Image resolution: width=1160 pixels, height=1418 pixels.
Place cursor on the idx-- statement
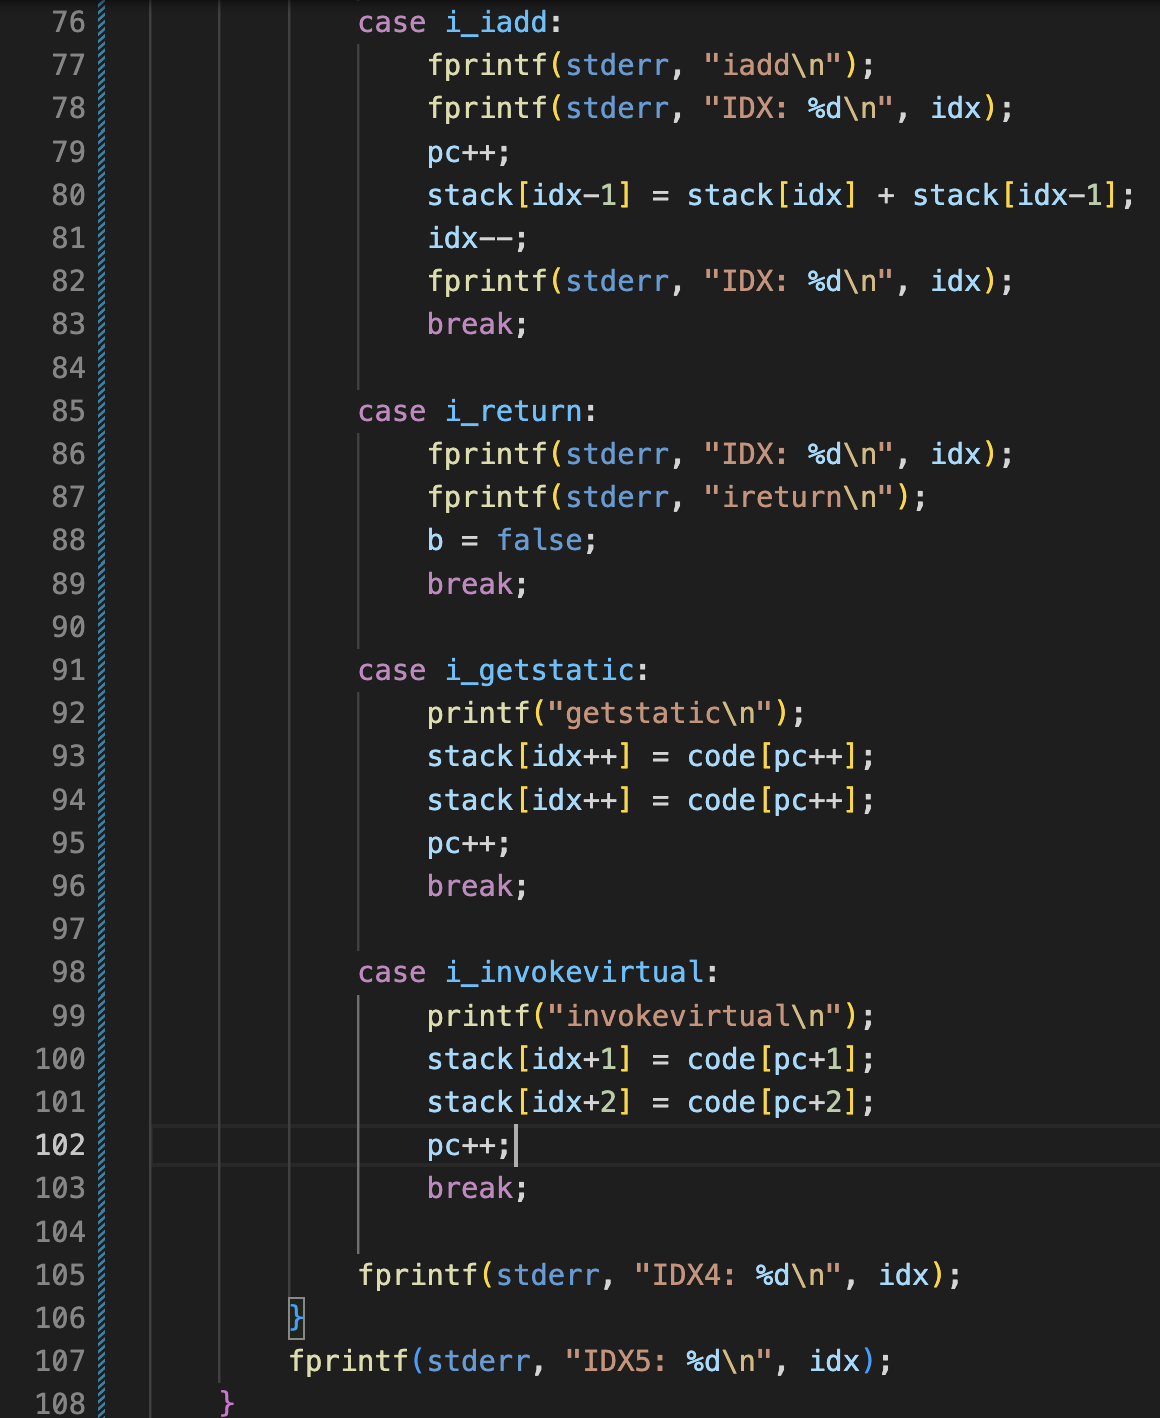coord(475,238)
